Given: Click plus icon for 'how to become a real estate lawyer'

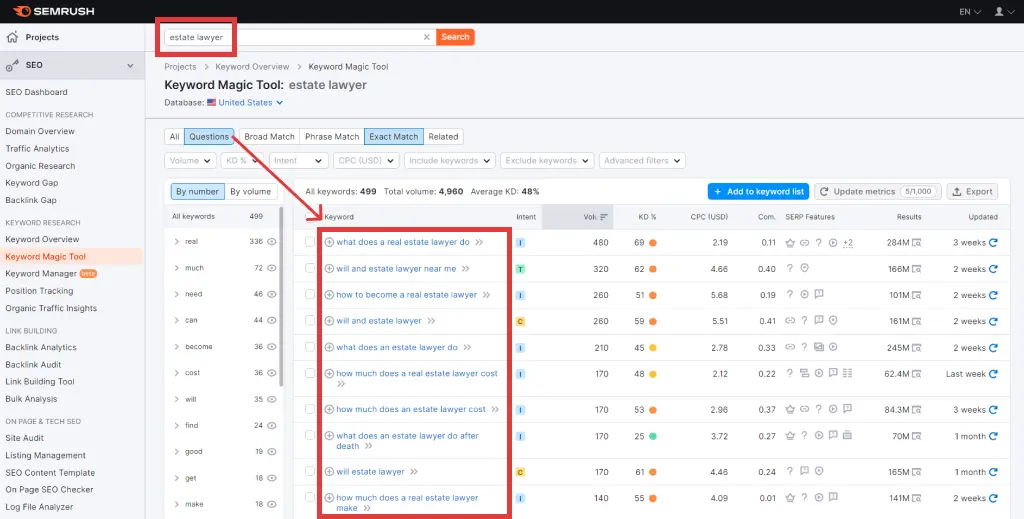Looking at the screenshot, I should pyautogui.click(x=329, y=295).
